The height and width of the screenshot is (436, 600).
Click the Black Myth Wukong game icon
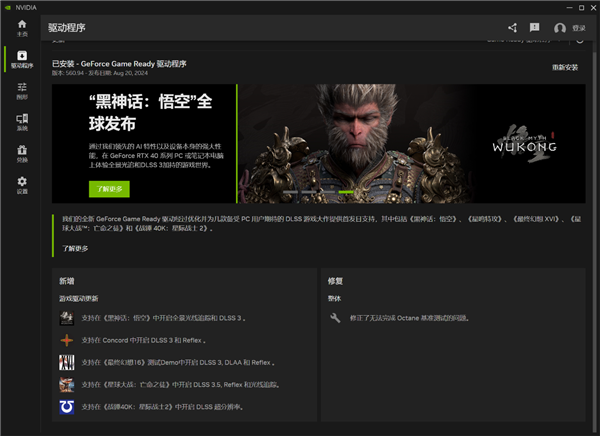click(67, 318)
